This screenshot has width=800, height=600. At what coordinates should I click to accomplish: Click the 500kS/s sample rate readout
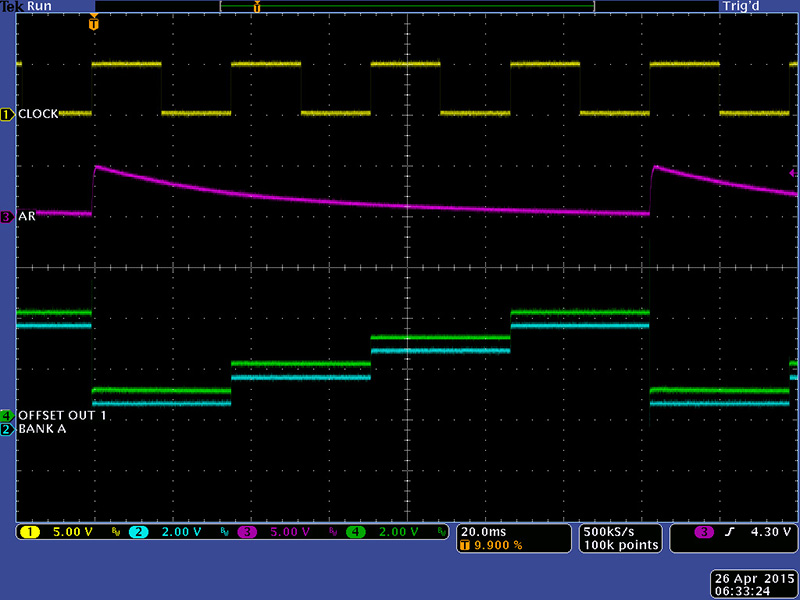click(620, 531)
